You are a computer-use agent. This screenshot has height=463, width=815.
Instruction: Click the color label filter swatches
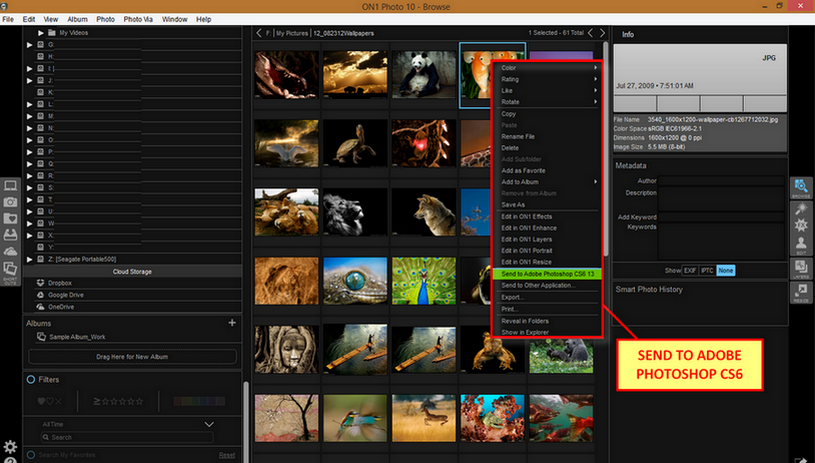(x=199, y=401)
